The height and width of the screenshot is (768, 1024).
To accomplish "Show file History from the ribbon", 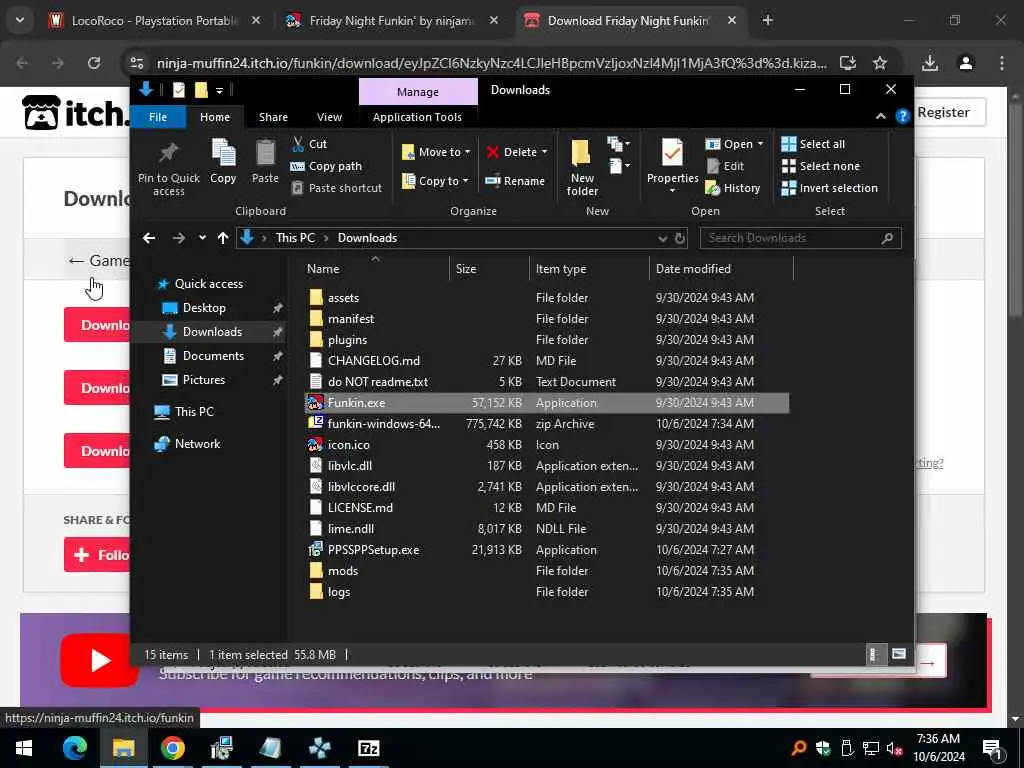I will tap(733, 188).
